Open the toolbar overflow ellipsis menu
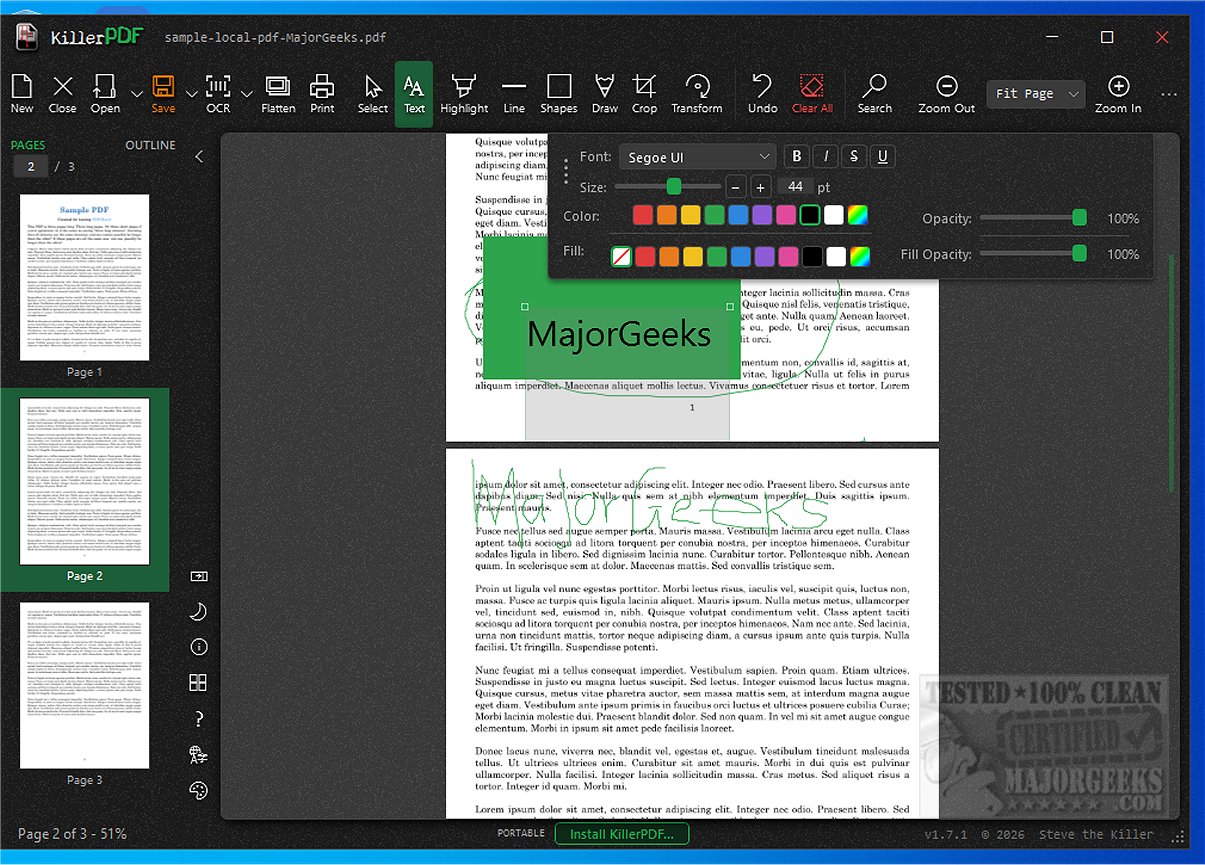The height and width of the screenshot is (865, 1205). [x=1169, y=94]
